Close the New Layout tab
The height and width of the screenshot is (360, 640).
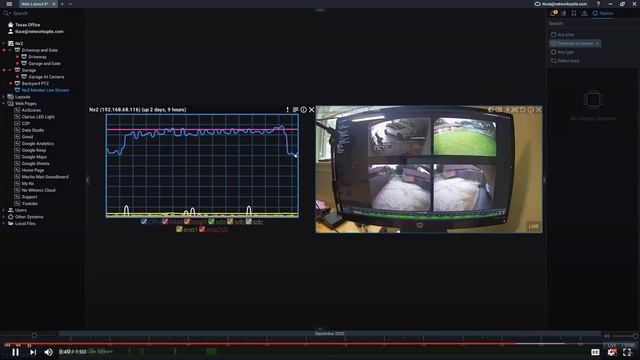pos(54,4)
